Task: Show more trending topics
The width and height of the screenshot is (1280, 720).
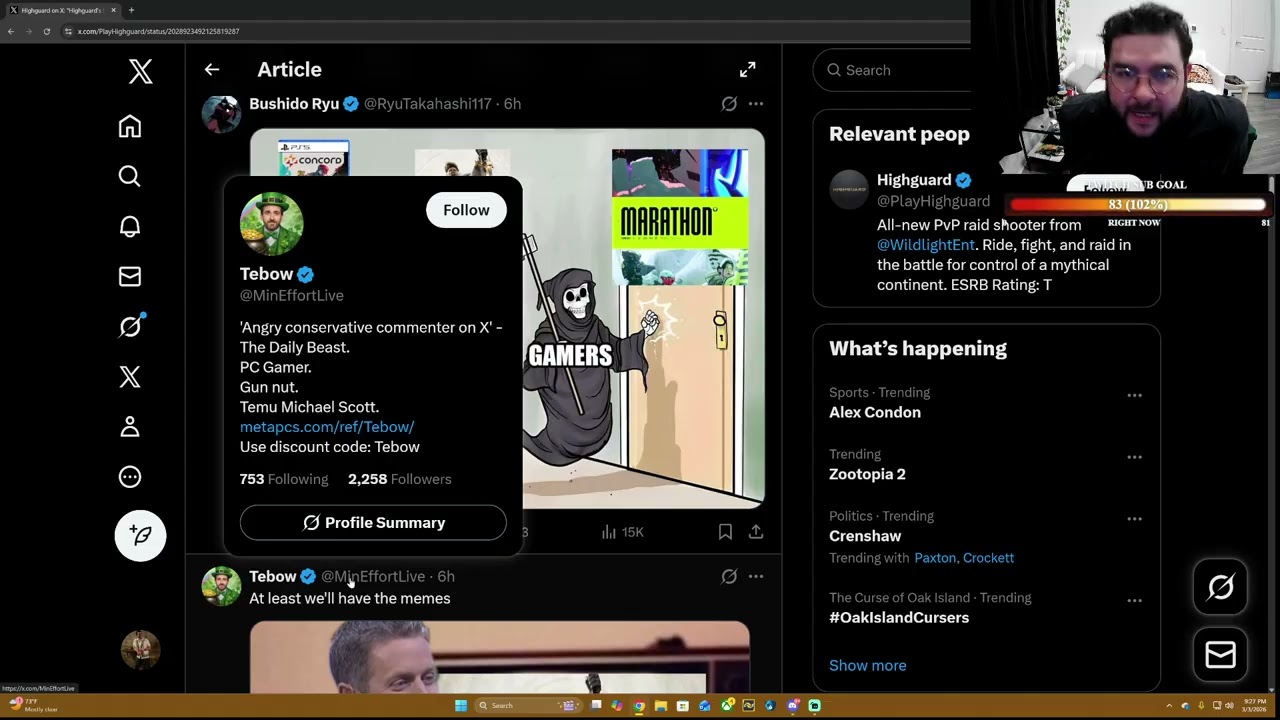Action: (868, 666)
